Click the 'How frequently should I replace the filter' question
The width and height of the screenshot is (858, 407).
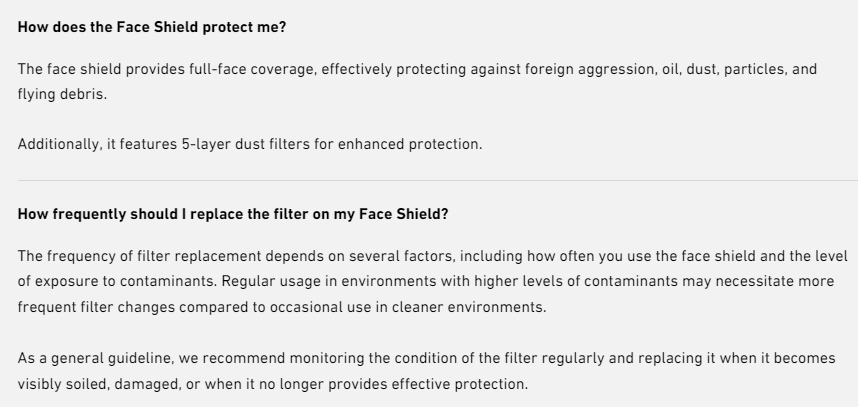pos(233,214)
